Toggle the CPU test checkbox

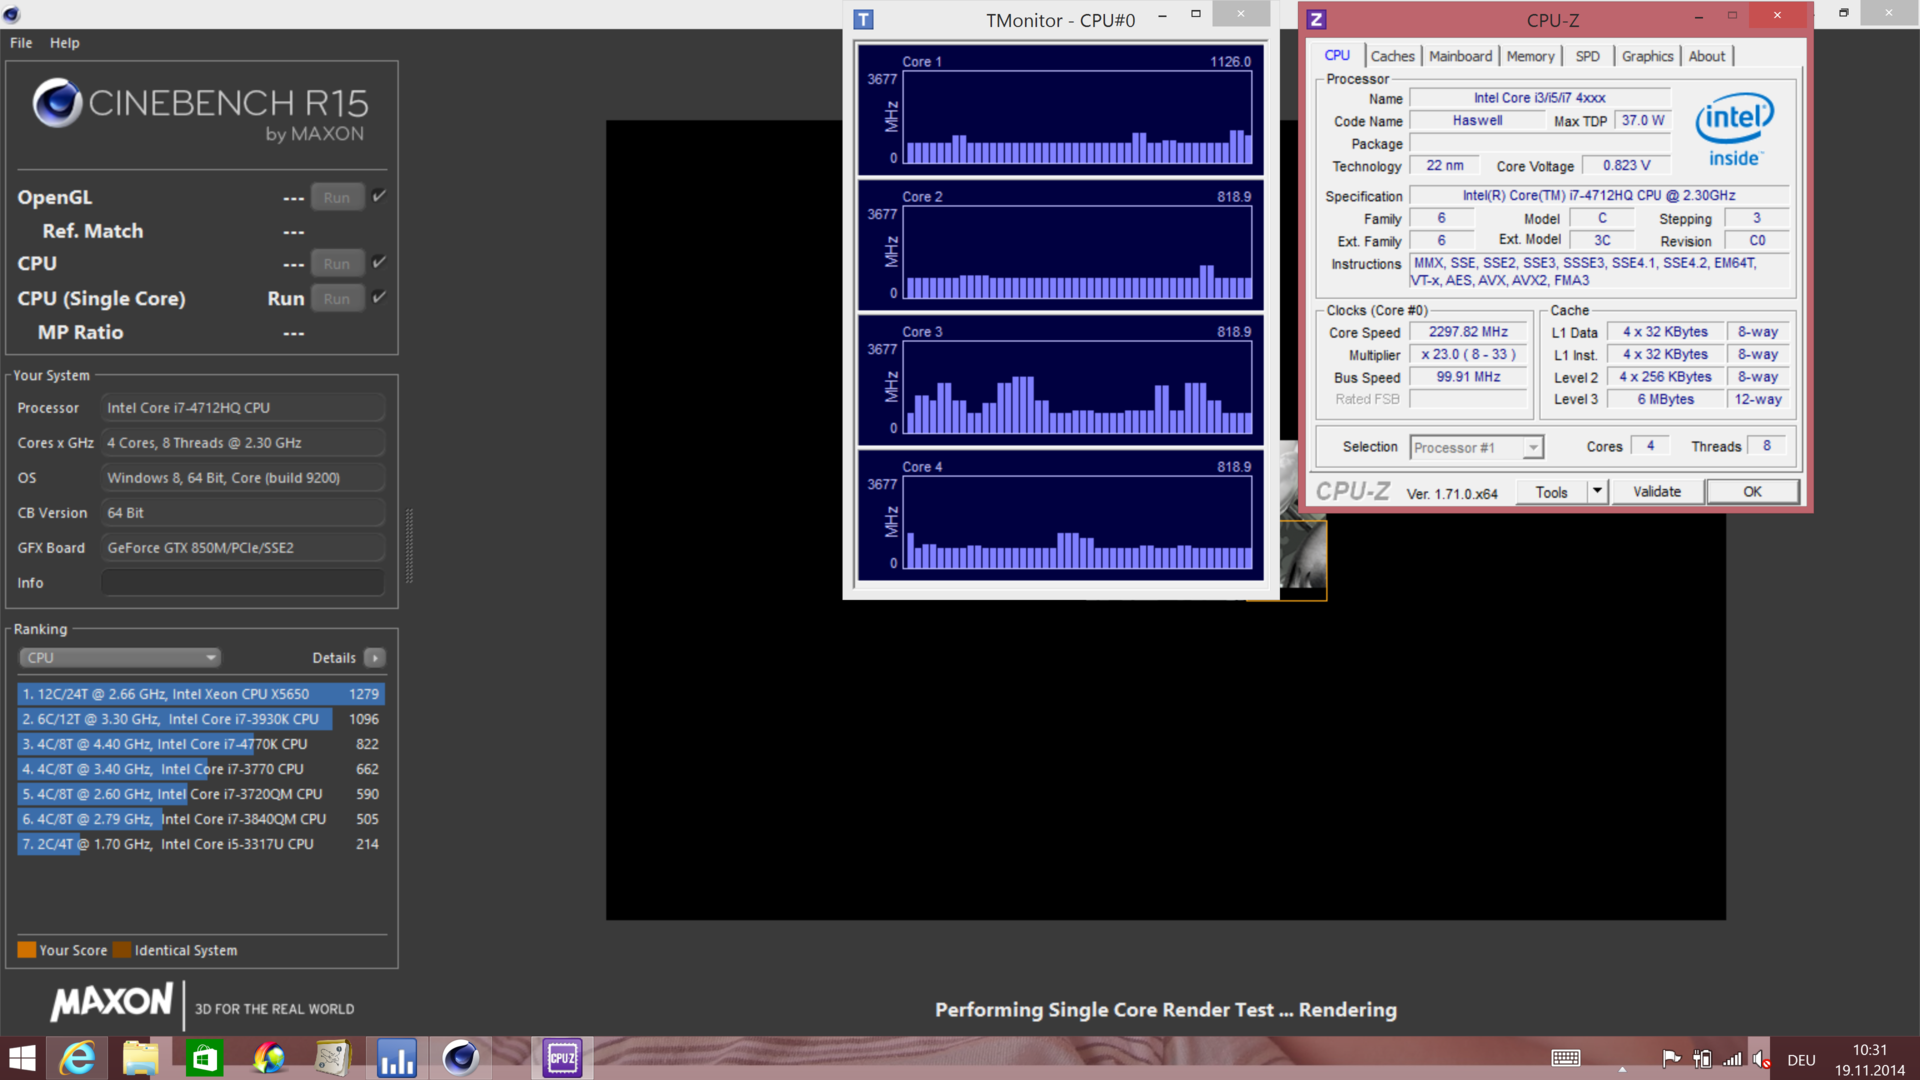pyautogui.click(x=379, y=262)
